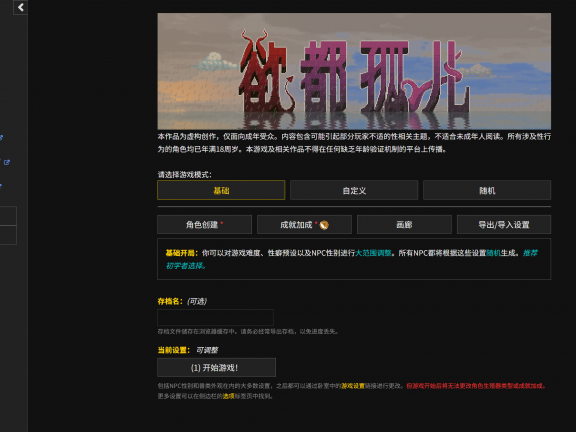The width and height of the screenshot is (576, 432).
Task: Focus the 存档名 save name input field
Action: click(215, 317)
